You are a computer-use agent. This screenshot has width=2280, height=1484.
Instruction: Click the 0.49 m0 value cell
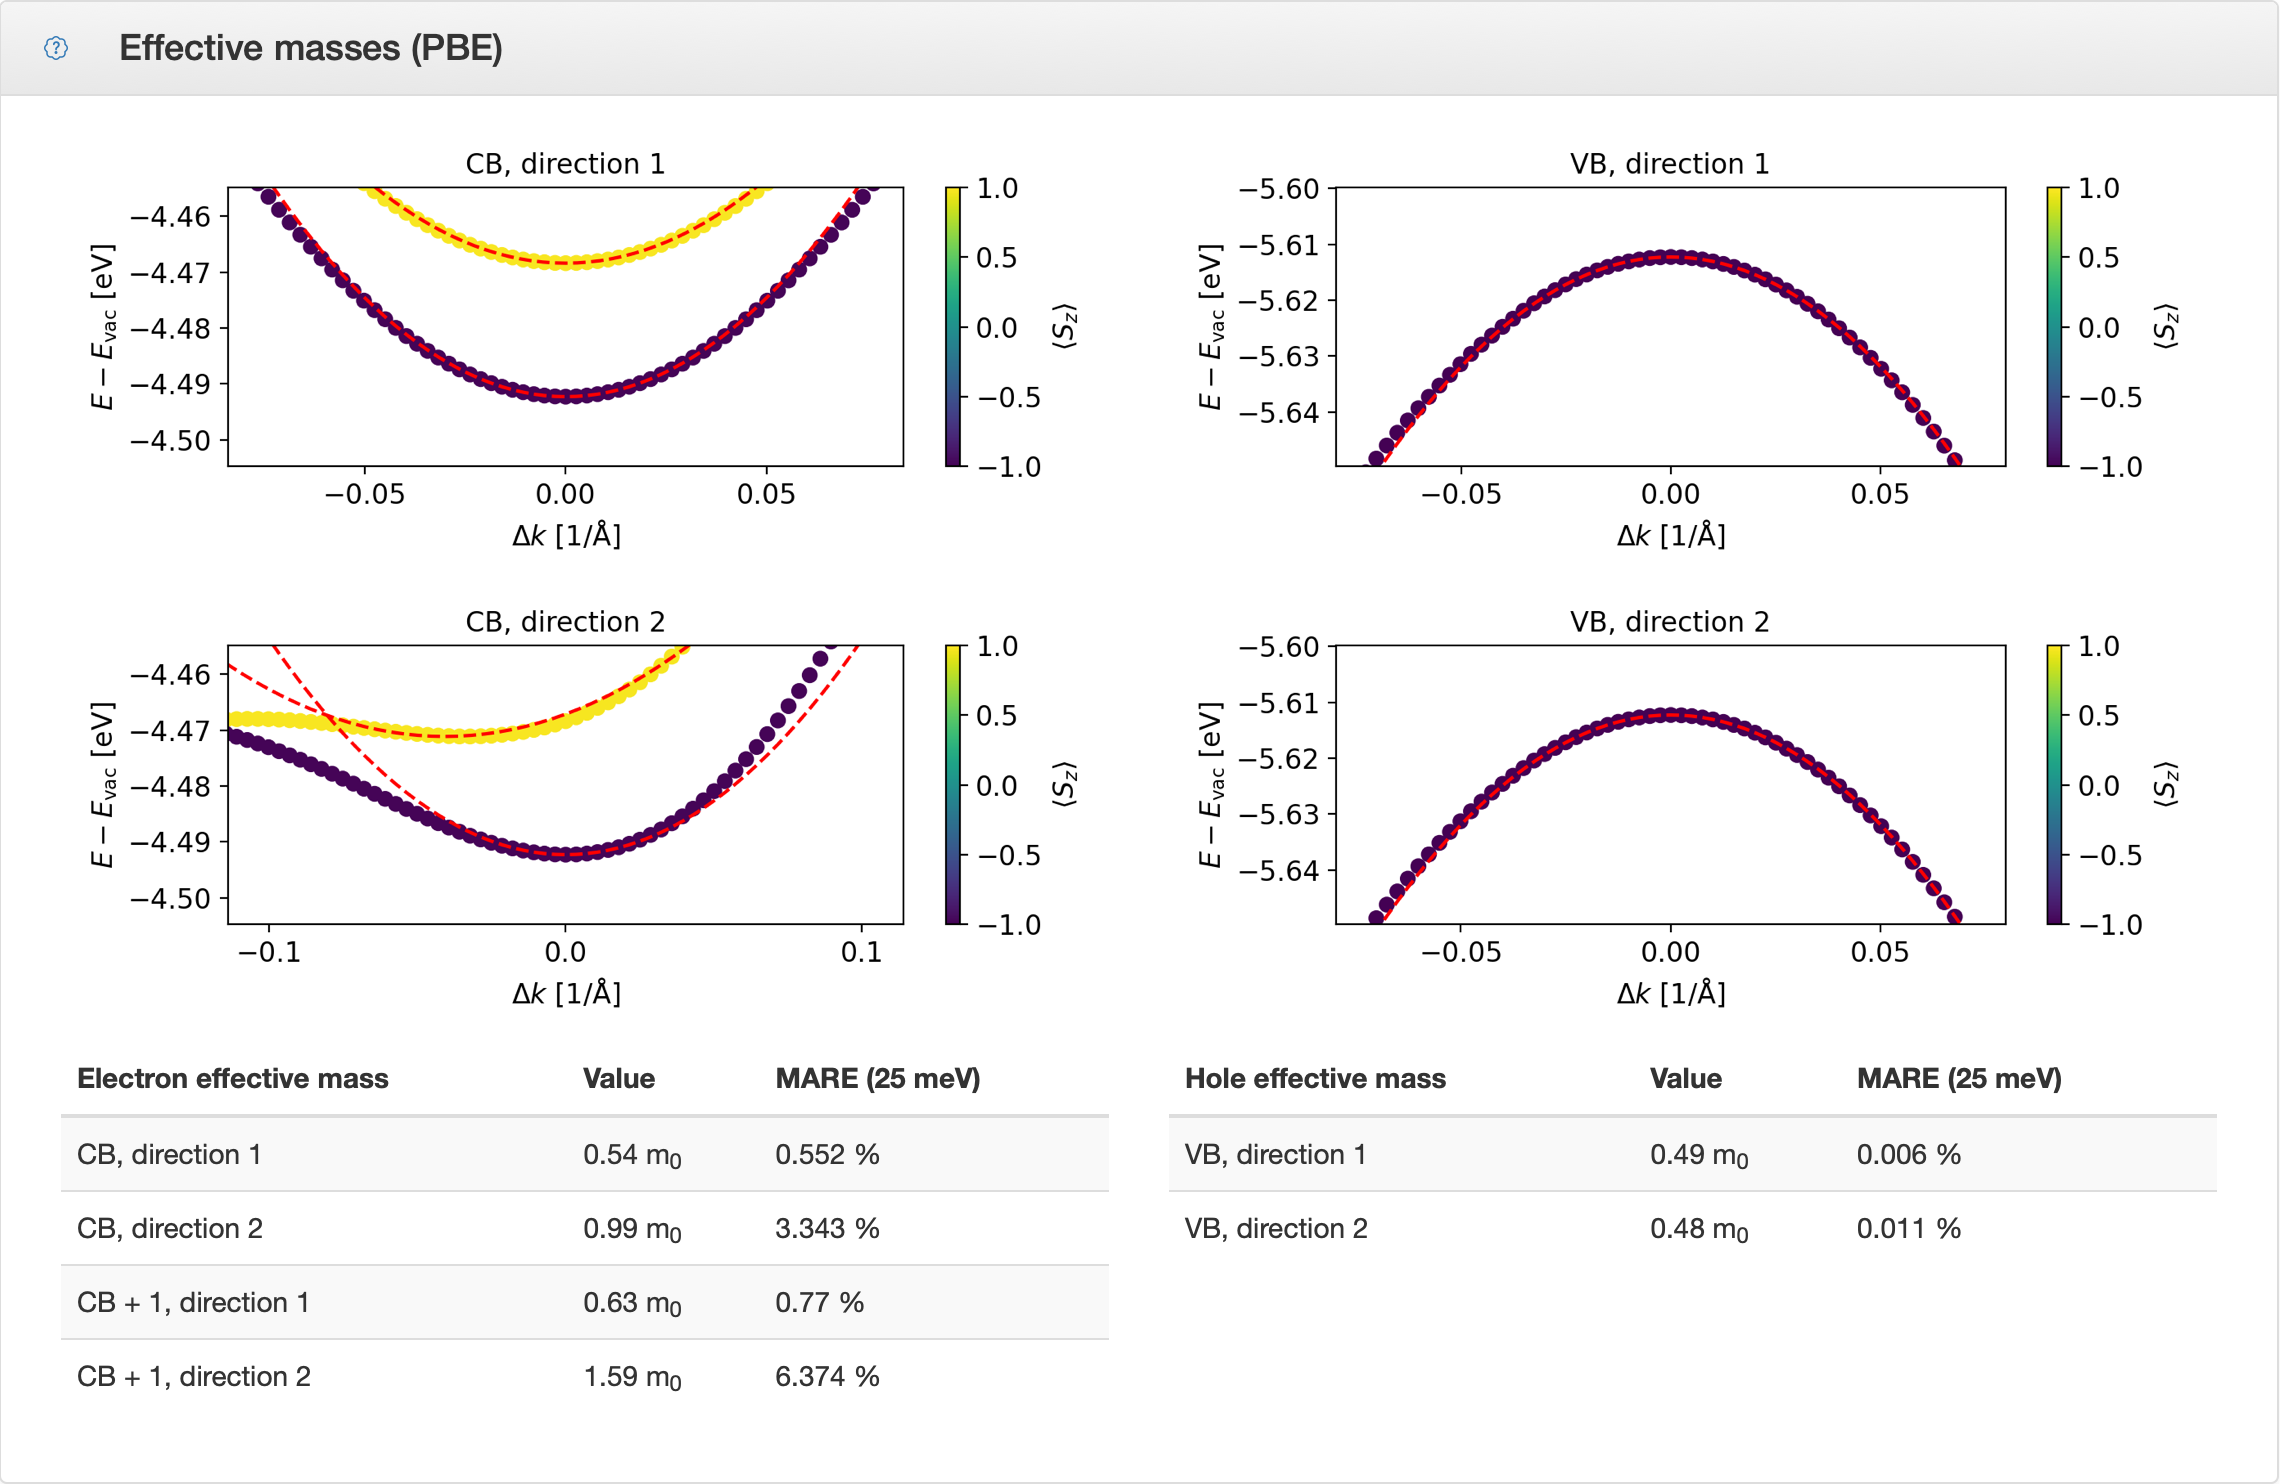click(1699, 1155)
